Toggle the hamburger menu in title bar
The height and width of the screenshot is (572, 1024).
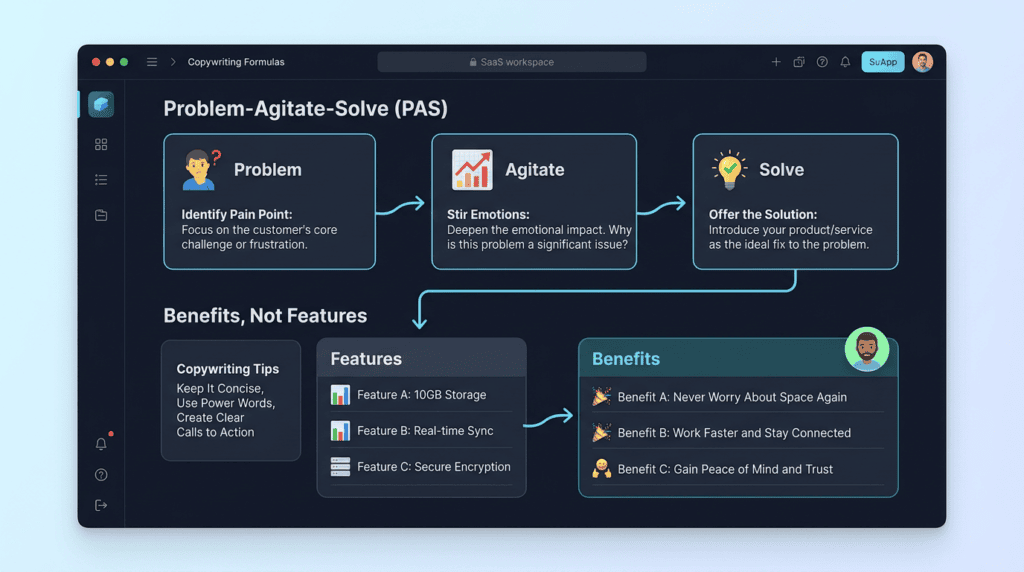(152, 62)
